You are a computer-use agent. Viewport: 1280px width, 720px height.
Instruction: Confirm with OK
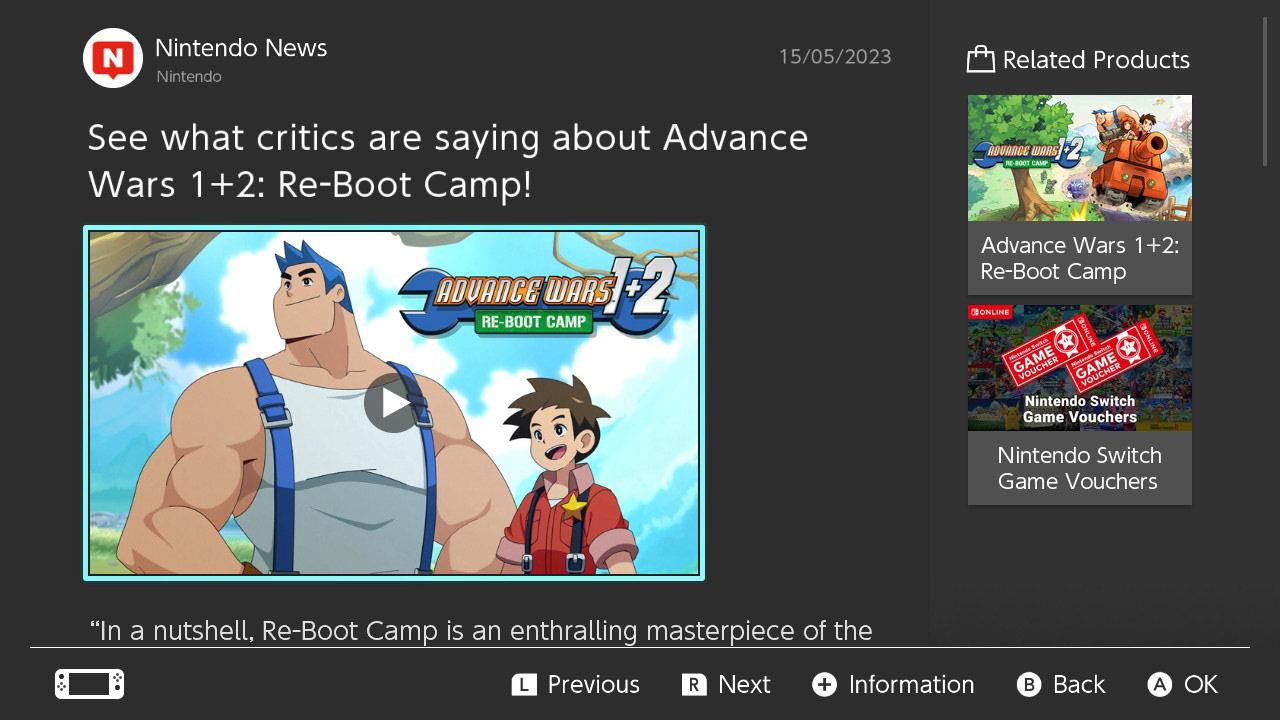1201,684
